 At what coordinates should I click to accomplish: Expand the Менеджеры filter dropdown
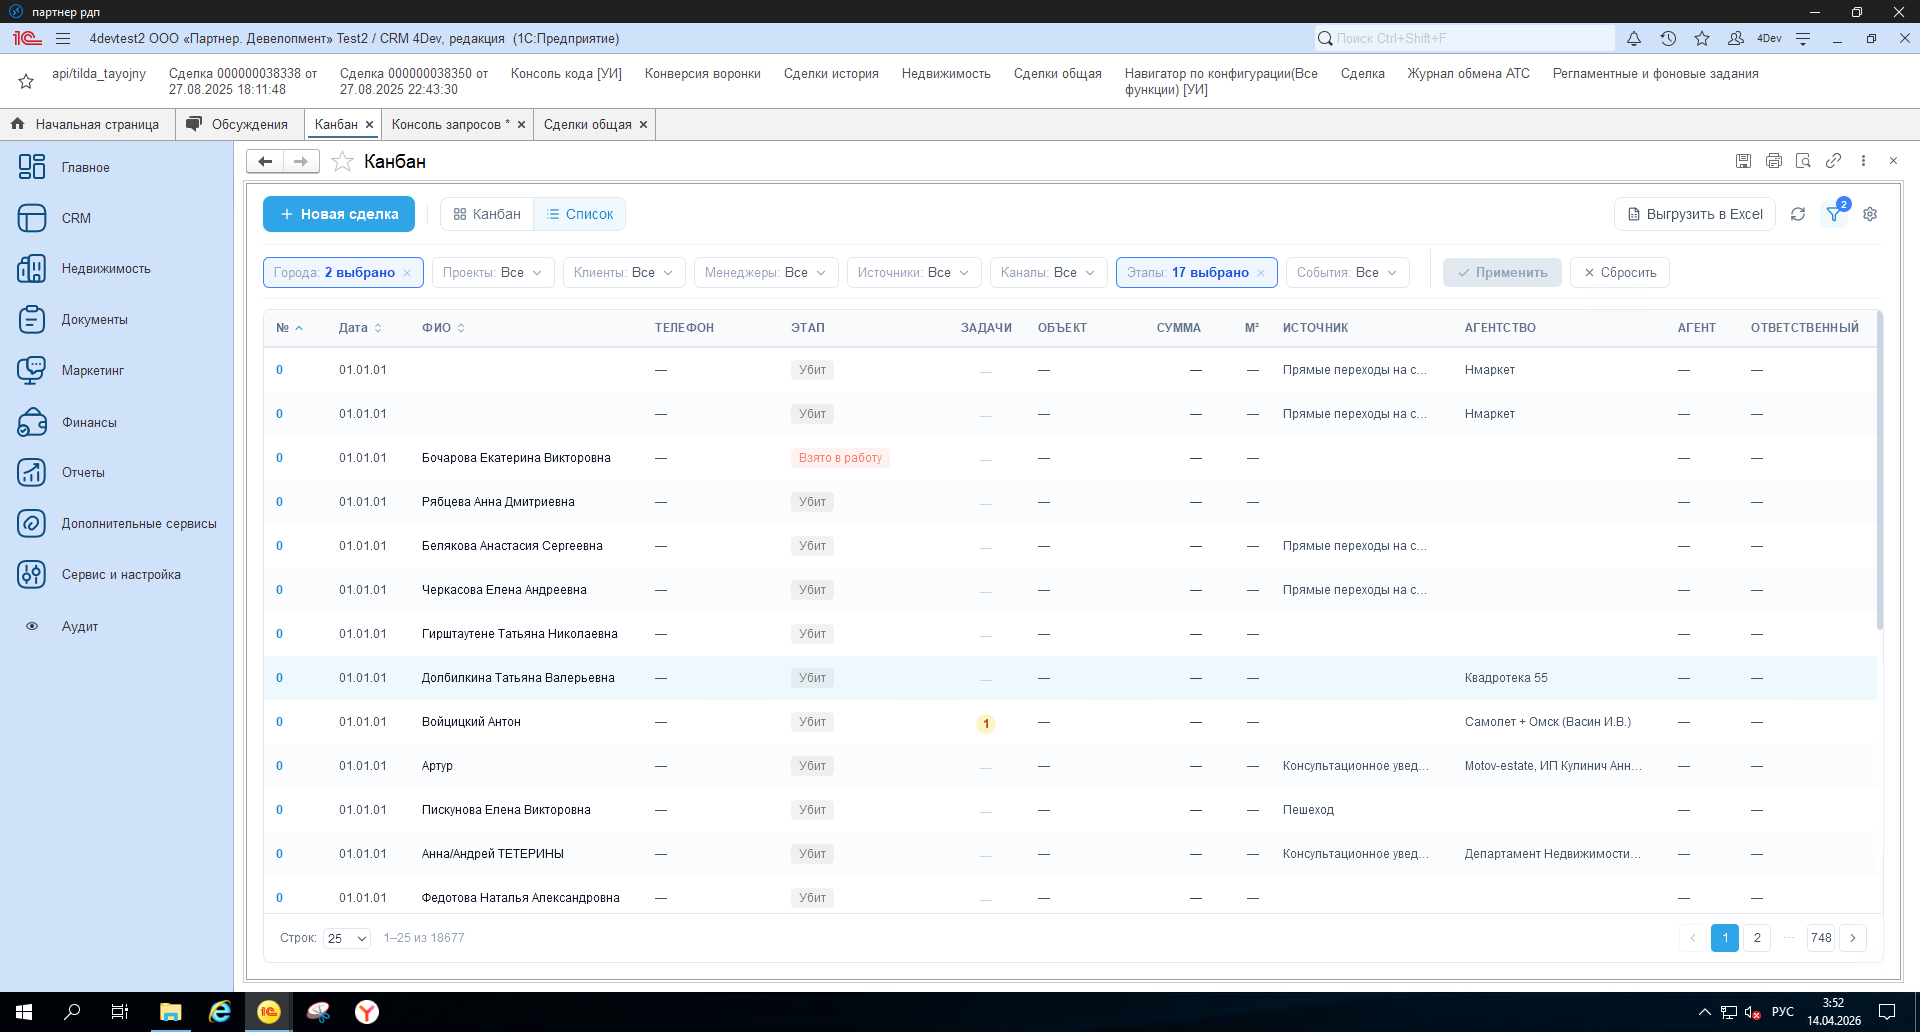(x=765, y=272)
